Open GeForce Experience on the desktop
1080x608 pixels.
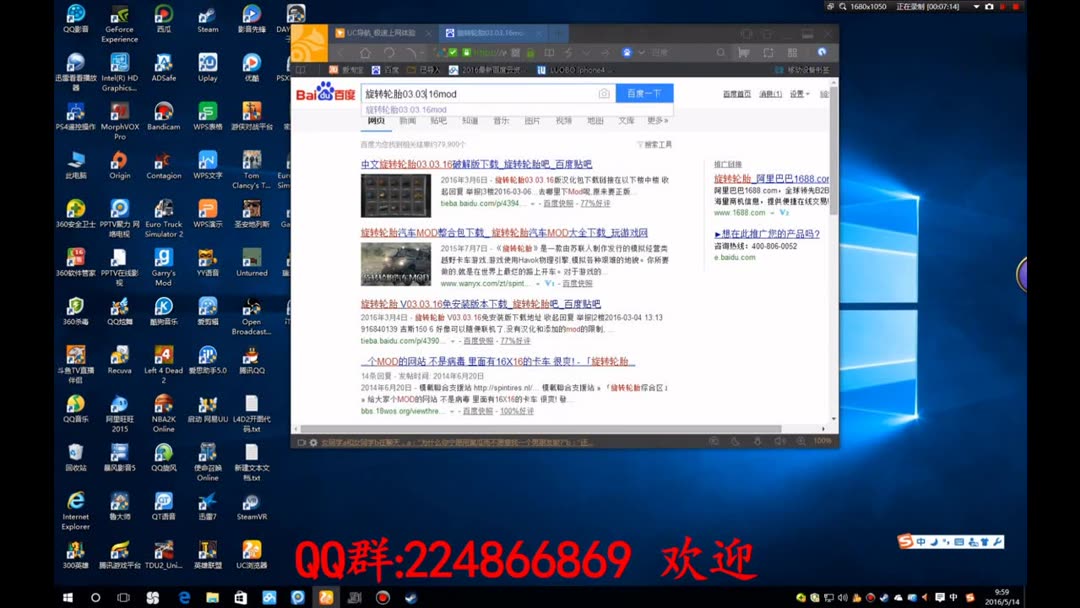click(x=118, y=16)
